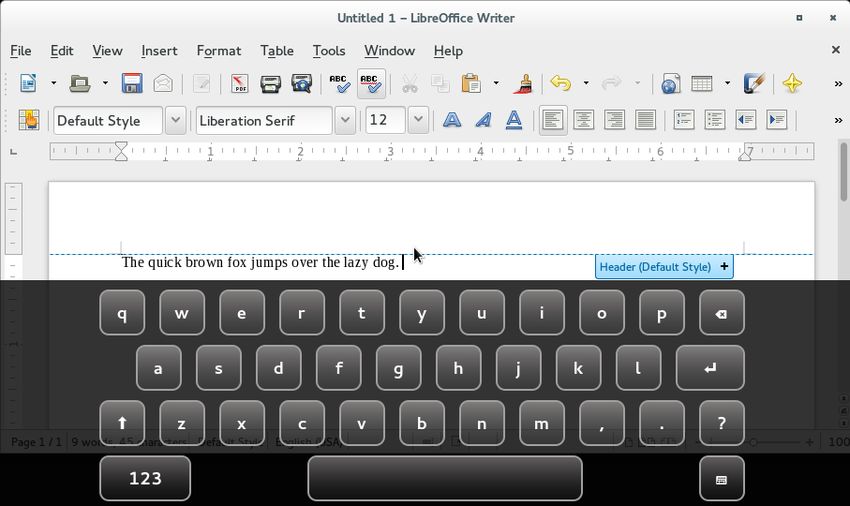
Task: Justify the paragraph text
Action: pos(646,120)
